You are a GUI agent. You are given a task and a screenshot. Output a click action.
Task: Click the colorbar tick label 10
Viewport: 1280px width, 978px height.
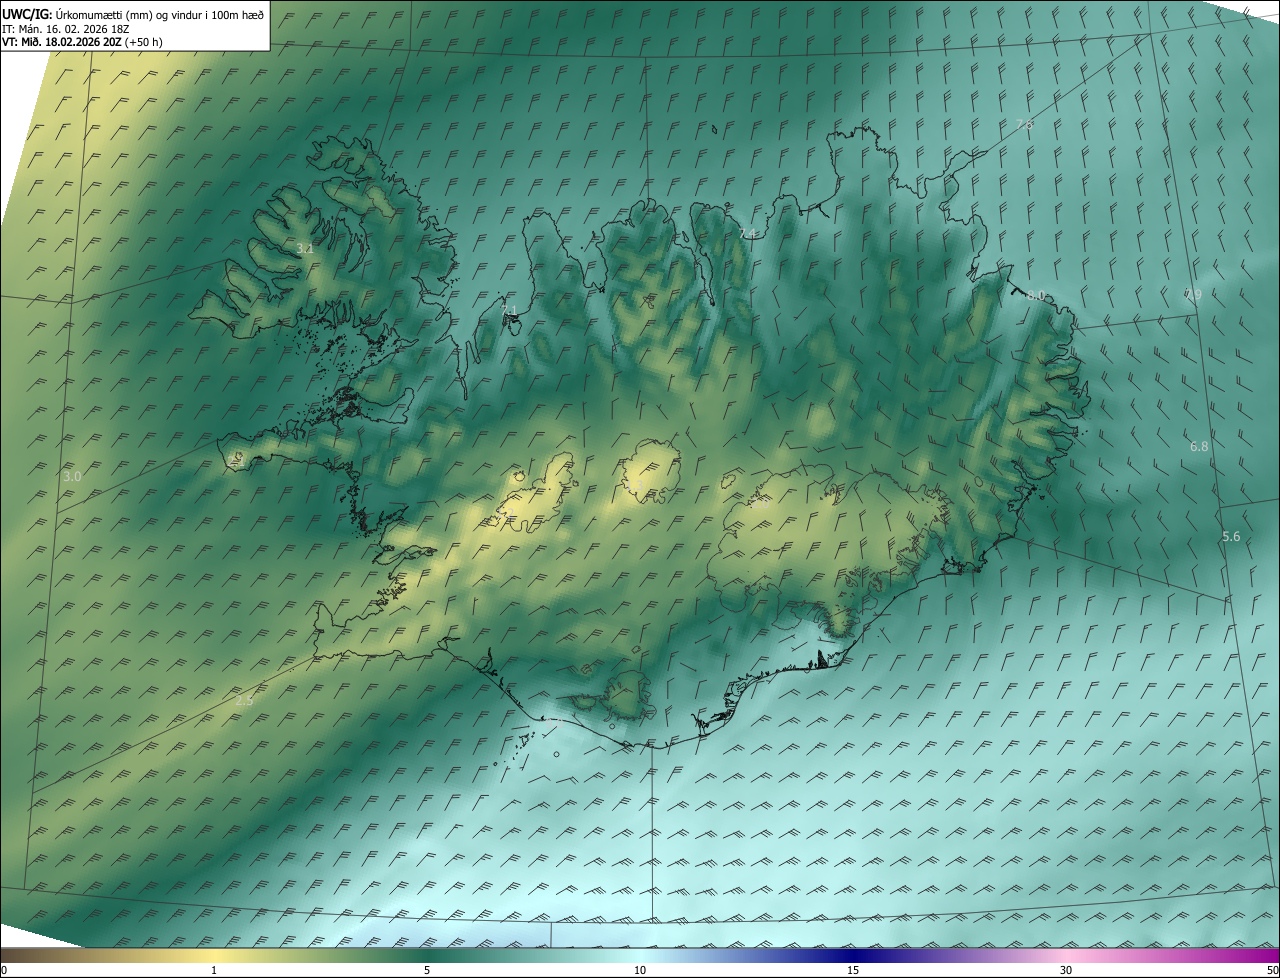point(640,970)
